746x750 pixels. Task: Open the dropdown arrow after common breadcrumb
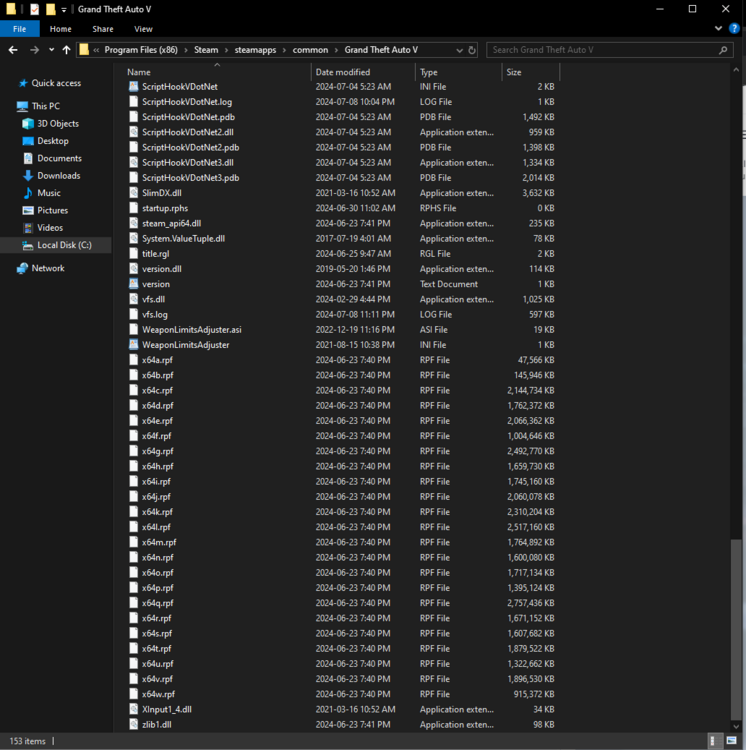pos(337,50)
